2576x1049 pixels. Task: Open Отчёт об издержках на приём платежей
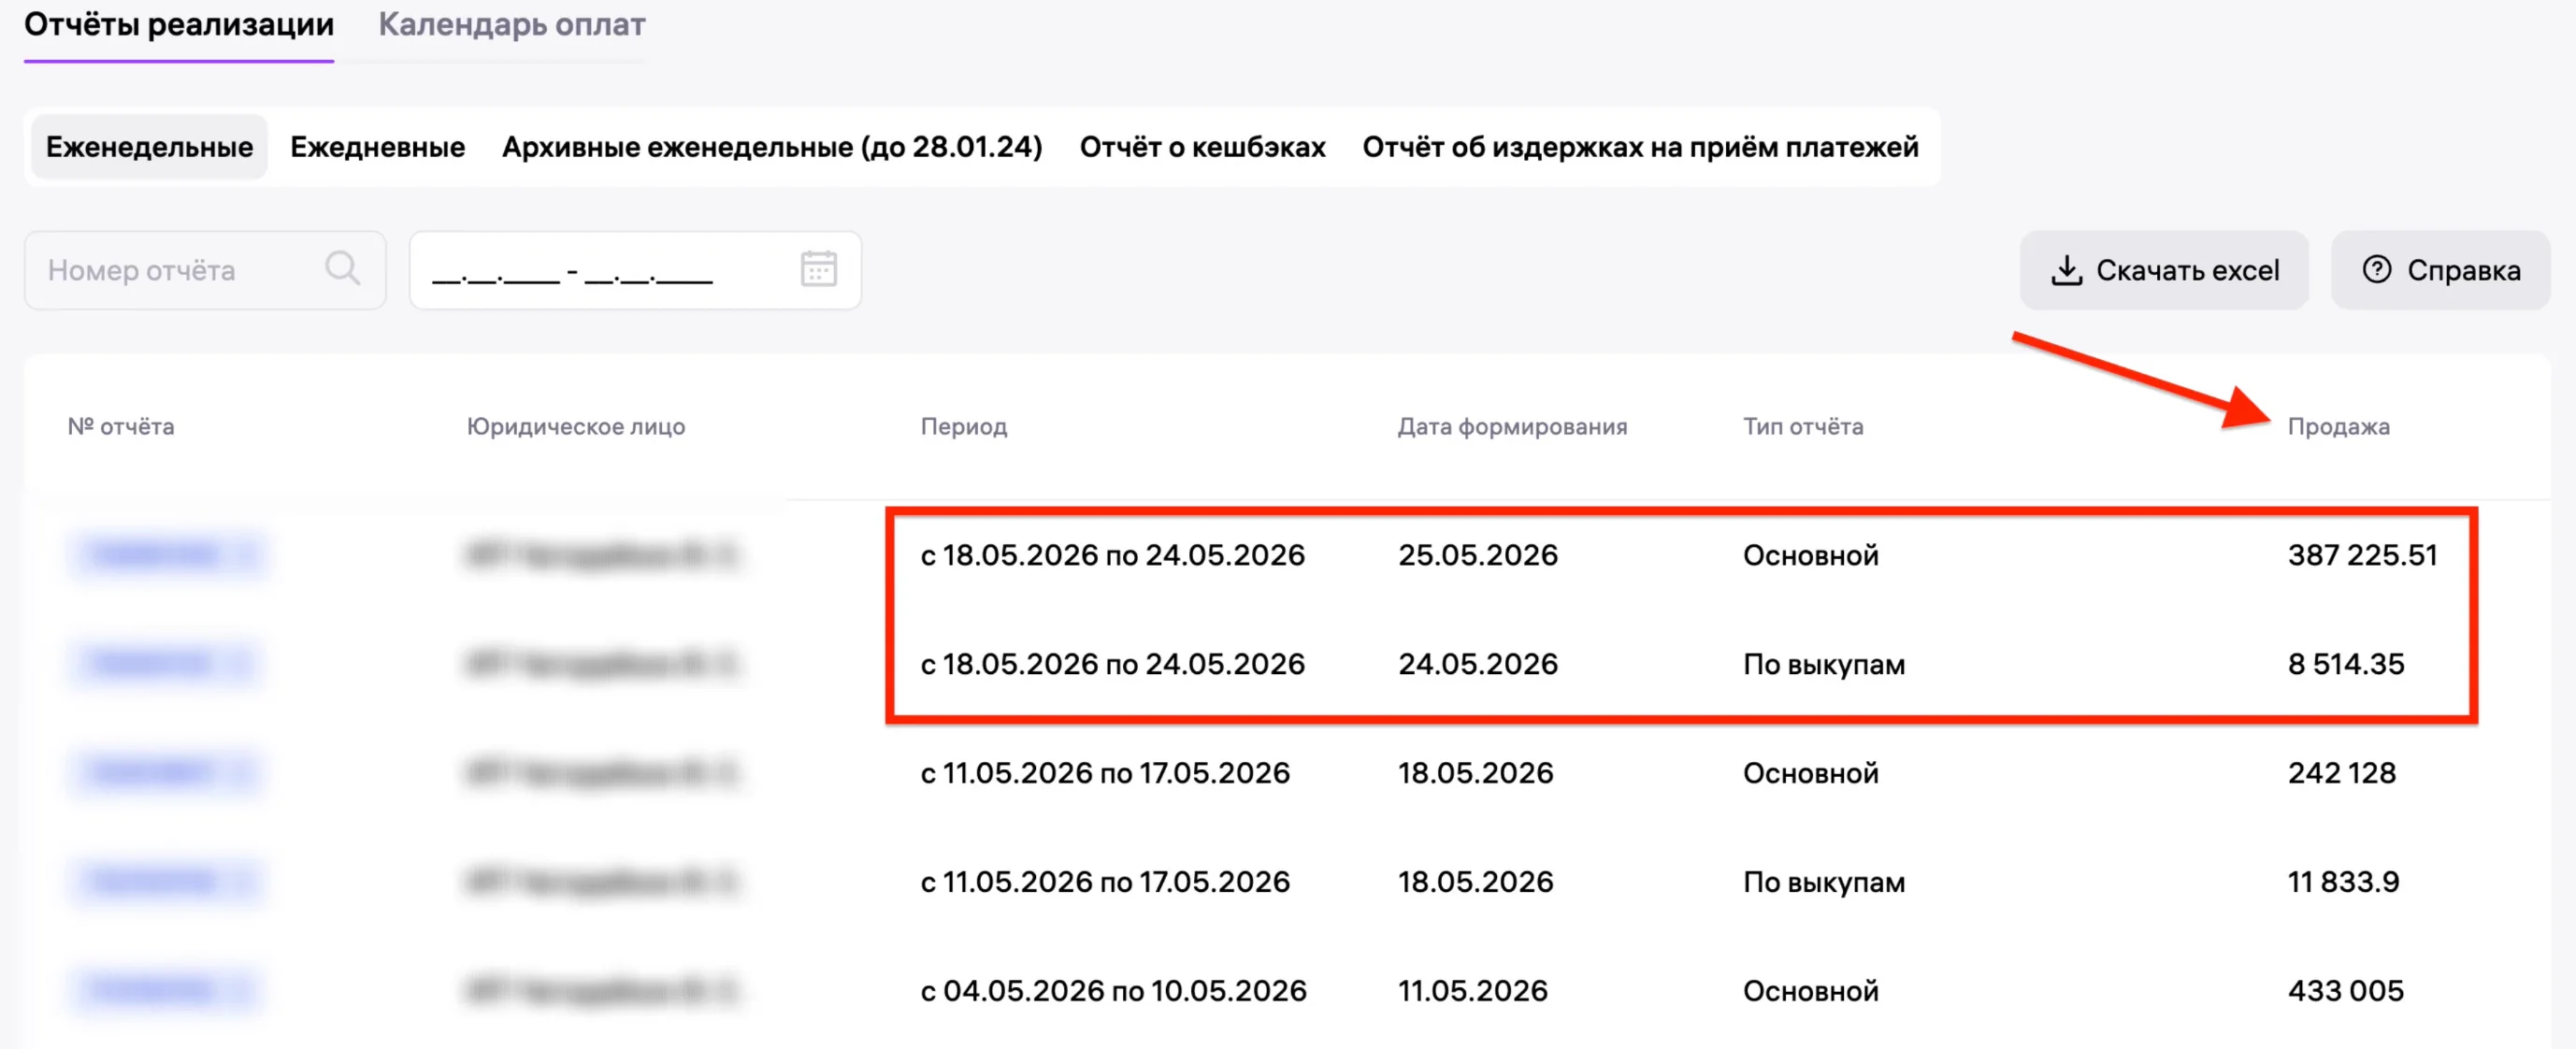(1640, 147)
